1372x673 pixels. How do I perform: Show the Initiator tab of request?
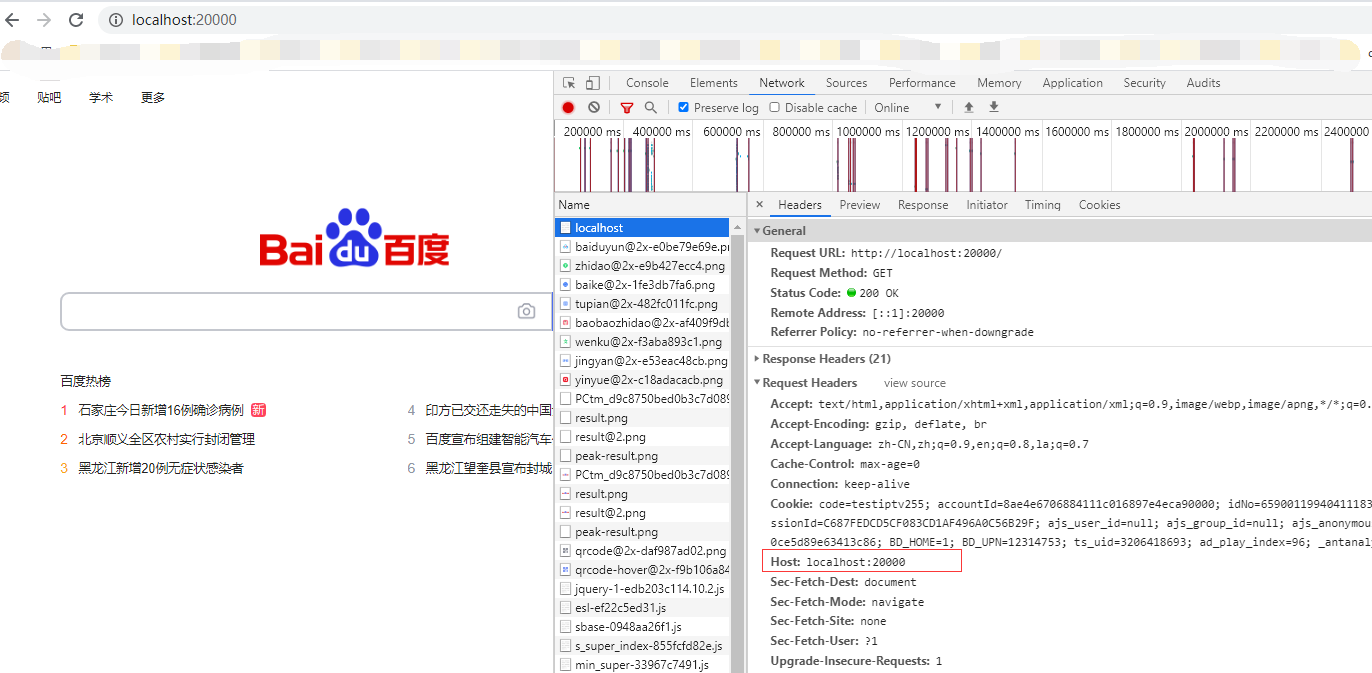987,205
